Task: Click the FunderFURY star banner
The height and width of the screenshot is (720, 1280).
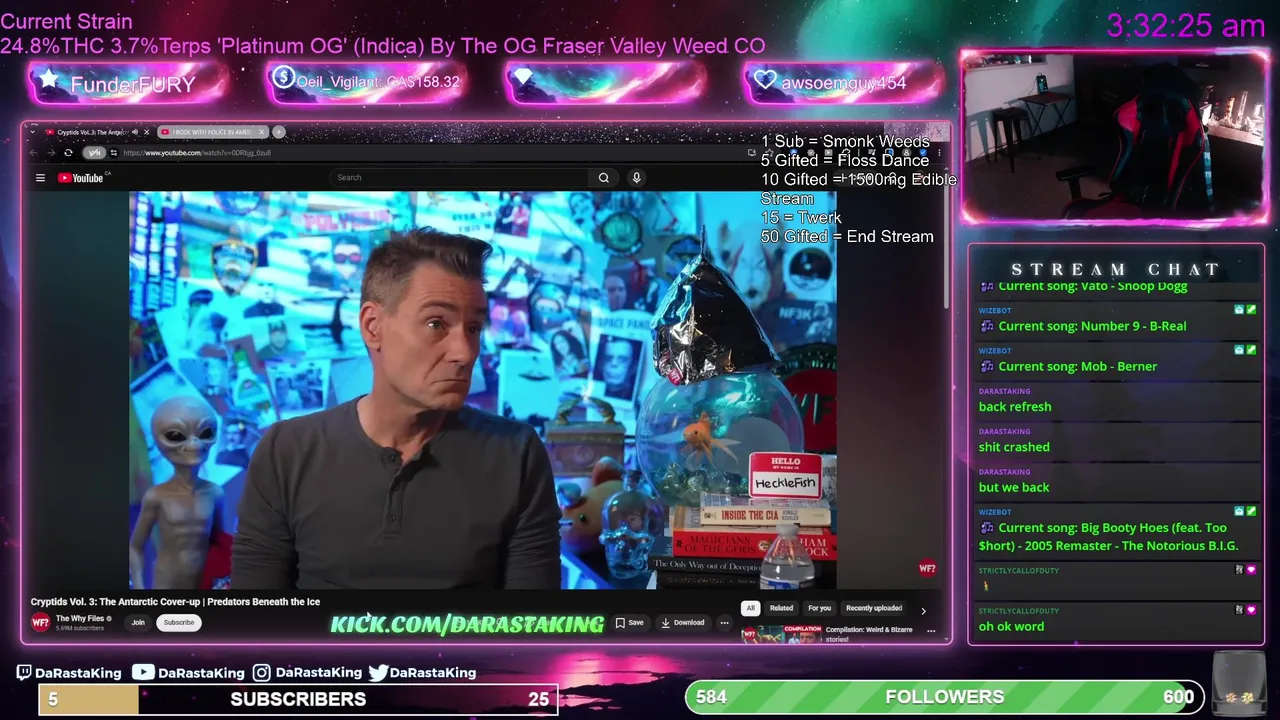Action: (x=128, y=83)
